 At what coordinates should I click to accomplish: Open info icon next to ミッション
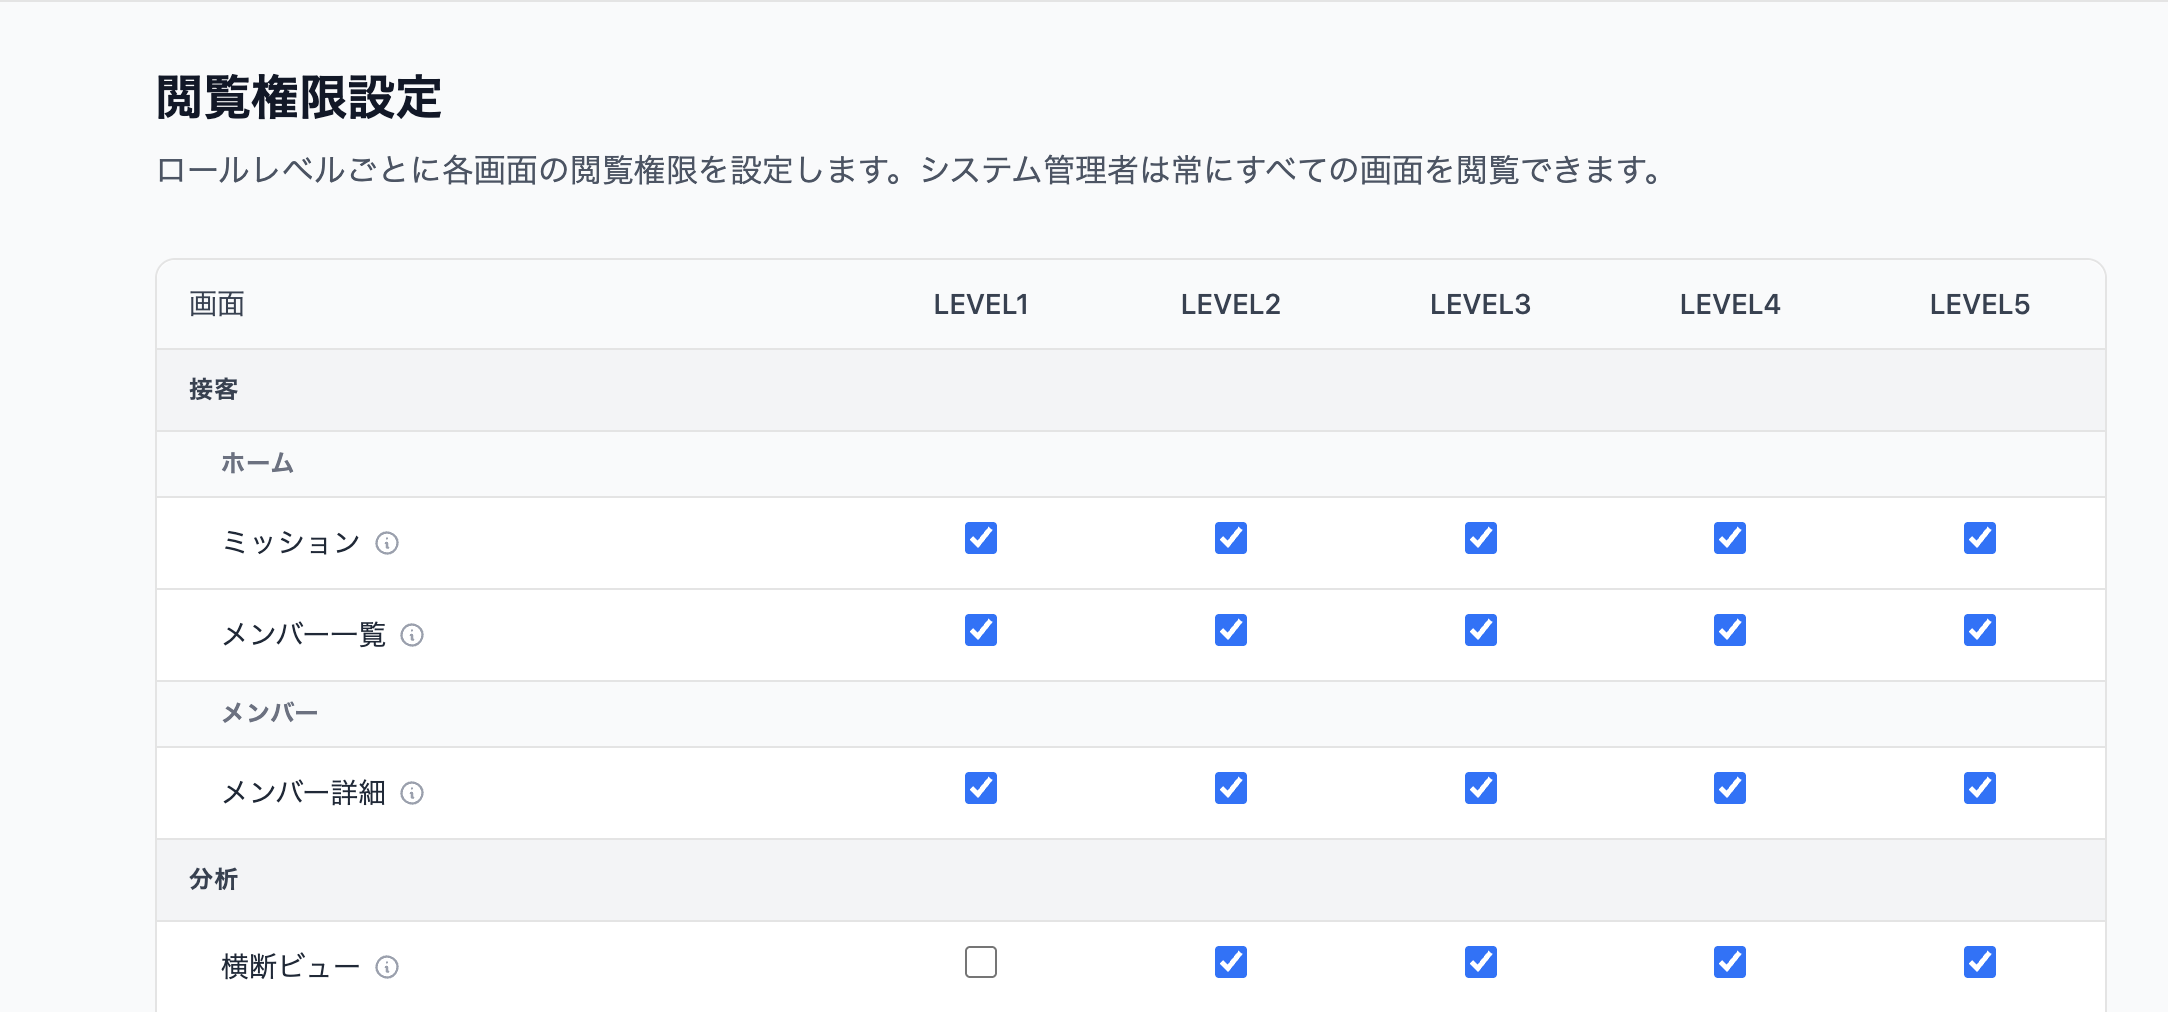click(387, 543)
